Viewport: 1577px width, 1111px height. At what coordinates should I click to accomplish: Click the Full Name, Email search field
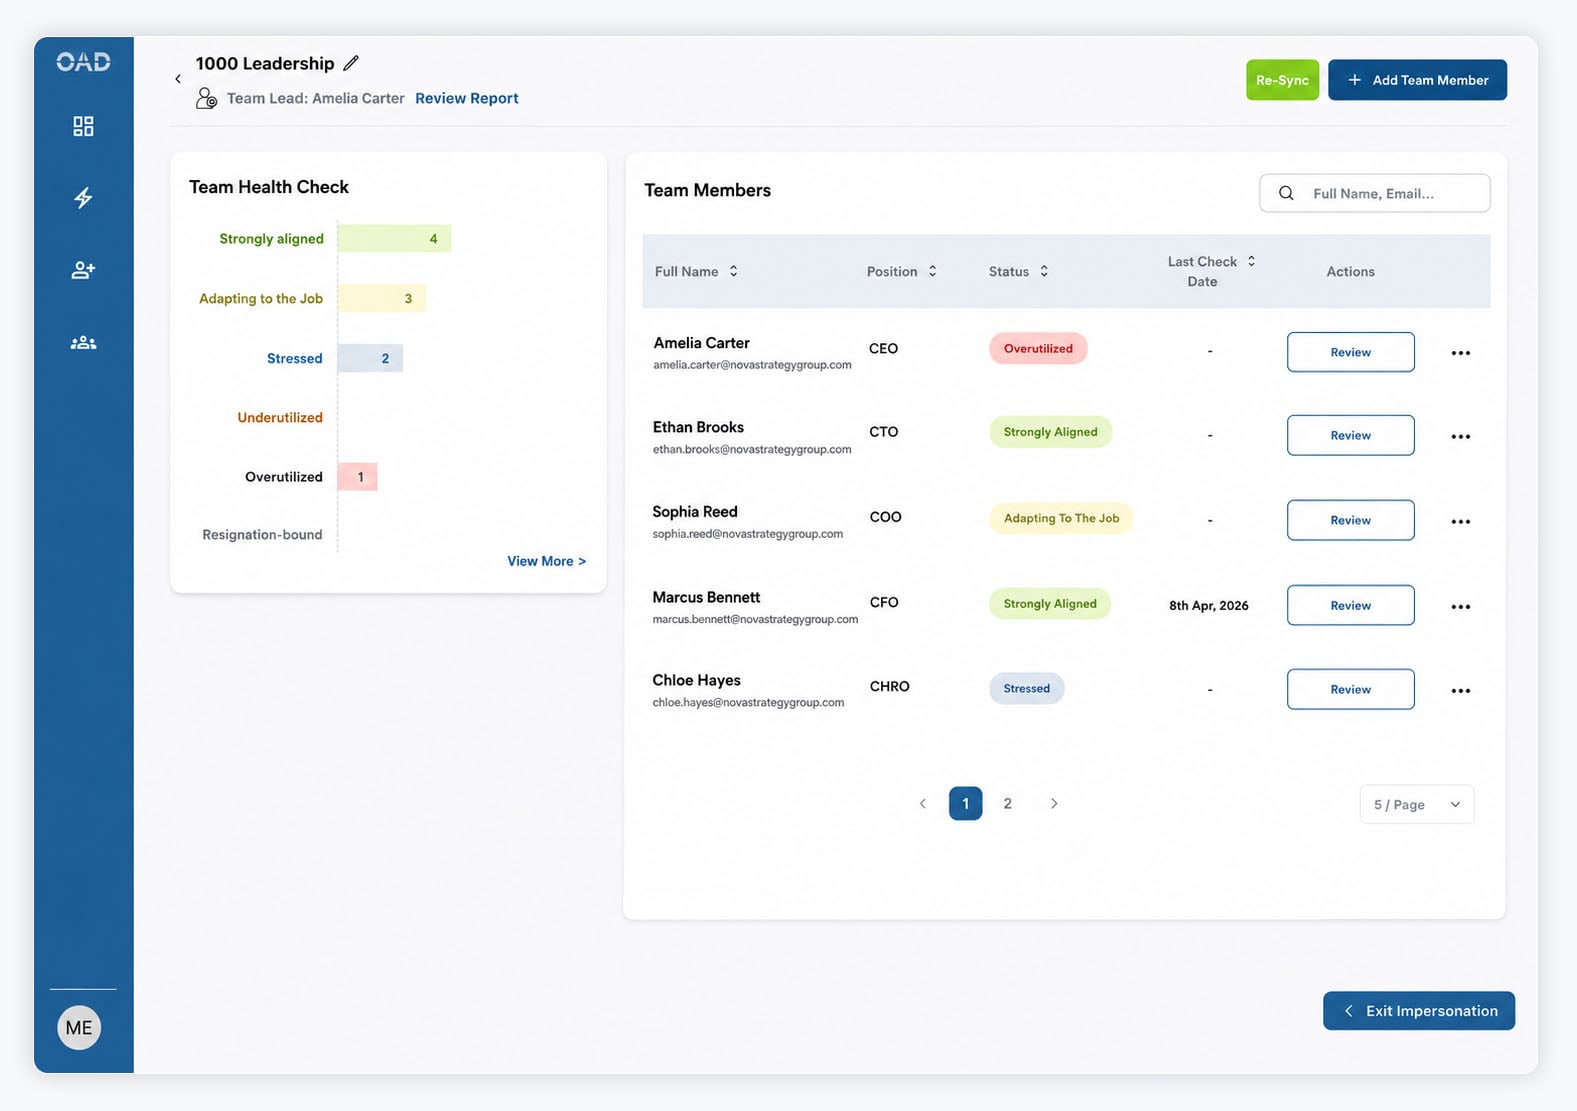1374,193
